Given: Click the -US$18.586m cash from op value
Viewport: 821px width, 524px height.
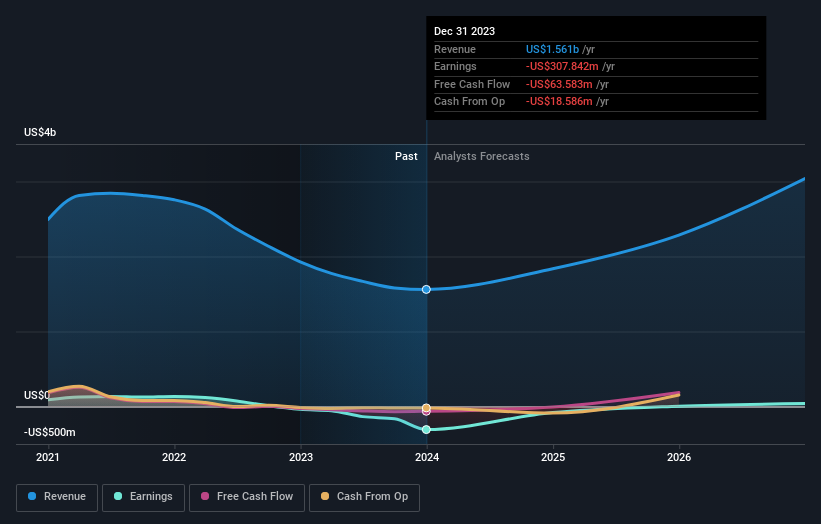Looking at the screenshot, I should (x=559, y=102).
